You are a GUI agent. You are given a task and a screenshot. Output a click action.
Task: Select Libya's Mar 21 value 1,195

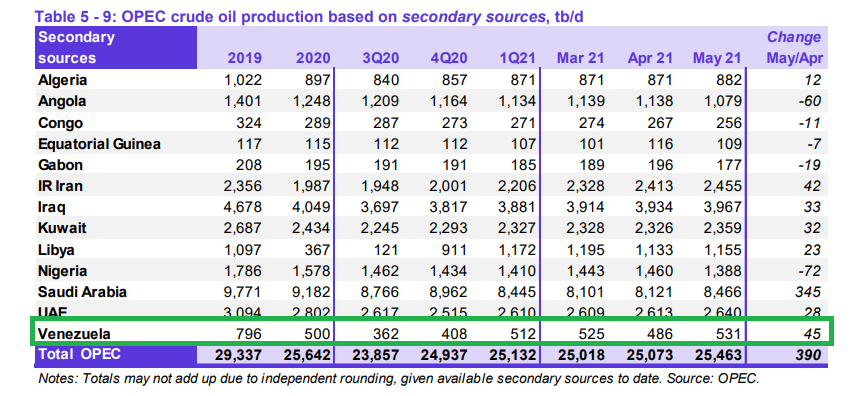[x=586, y=250]
